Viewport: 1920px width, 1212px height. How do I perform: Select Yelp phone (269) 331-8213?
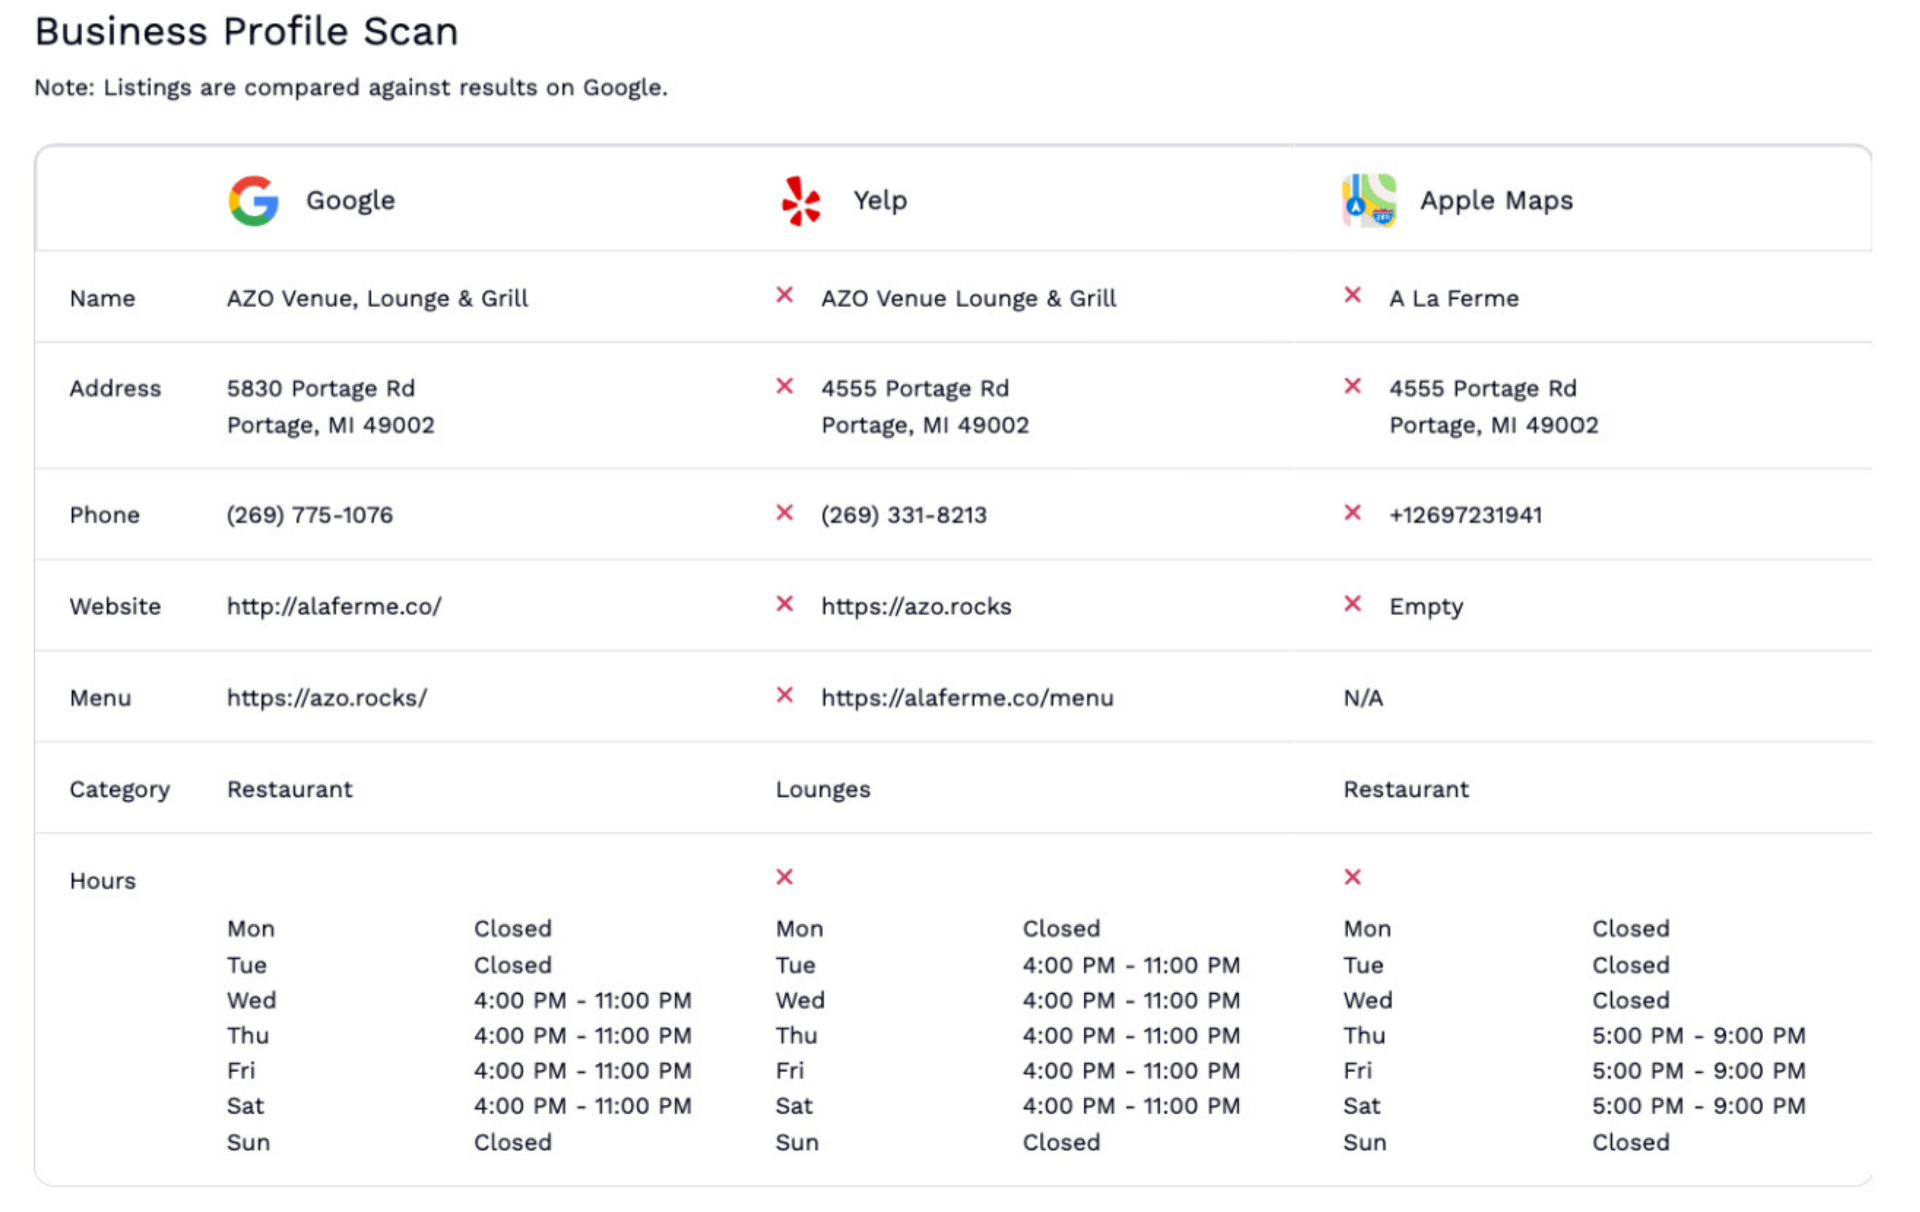tap(904, 515)
